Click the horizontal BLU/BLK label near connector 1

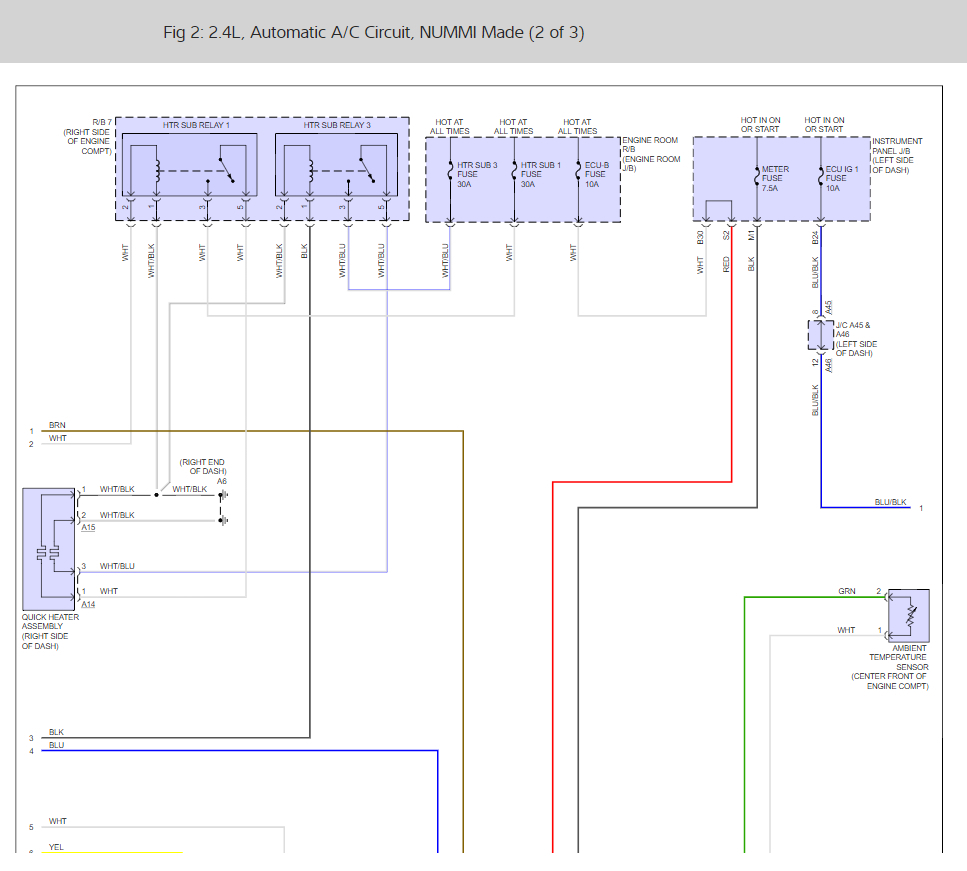coord(891,502)
